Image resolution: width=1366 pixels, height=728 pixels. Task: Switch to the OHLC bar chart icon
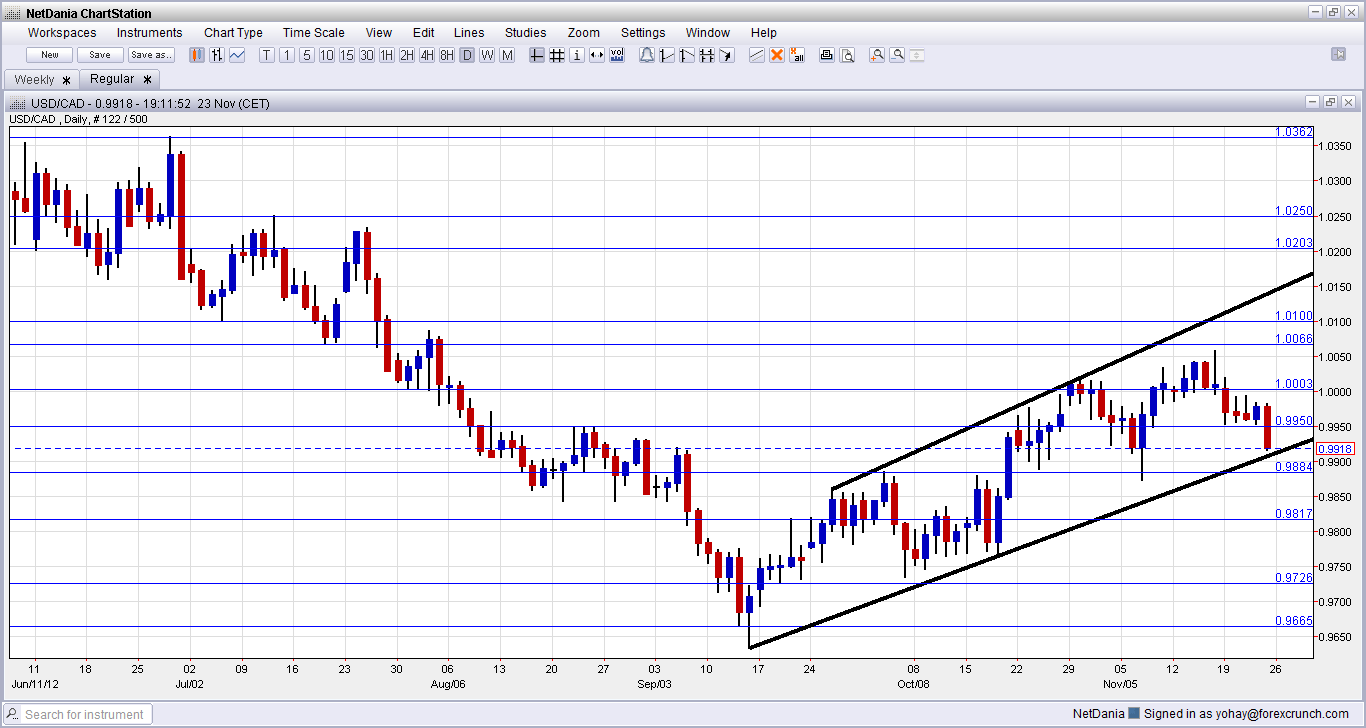[216, 55]
